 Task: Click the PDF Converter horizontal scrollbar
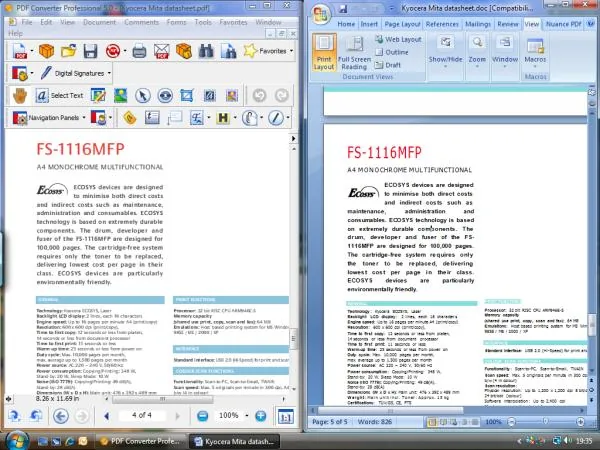[x=163, y=399]
